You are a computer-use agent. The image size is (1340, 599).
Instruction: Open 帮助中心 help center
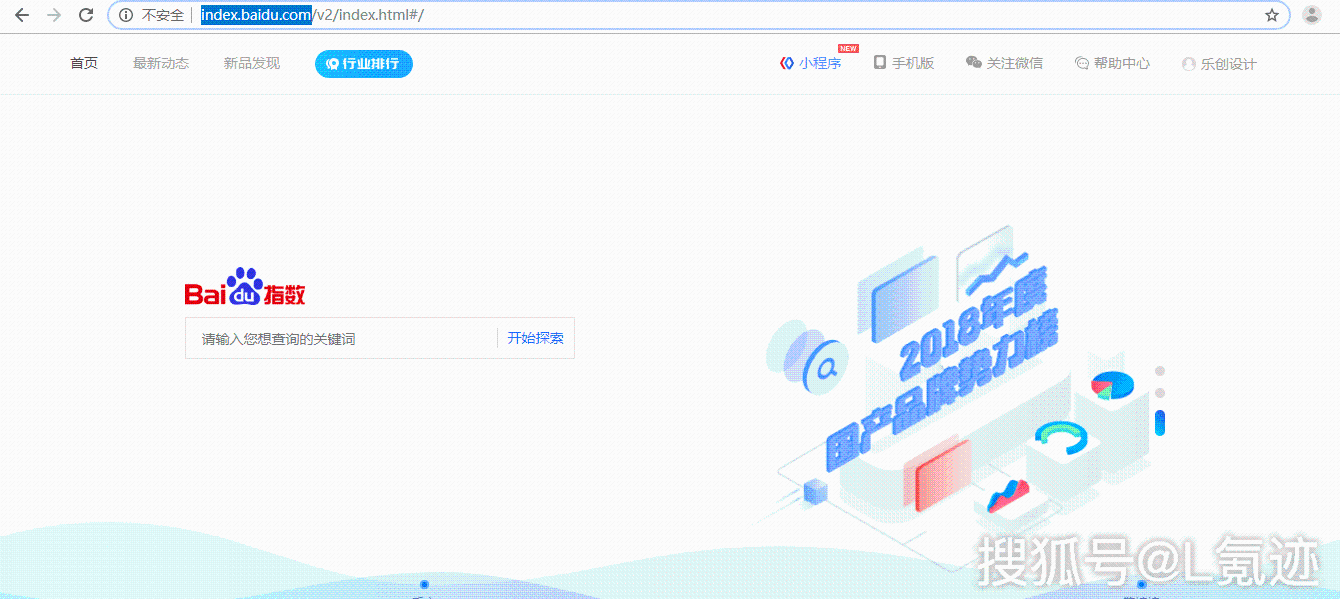pos(1112,63)
